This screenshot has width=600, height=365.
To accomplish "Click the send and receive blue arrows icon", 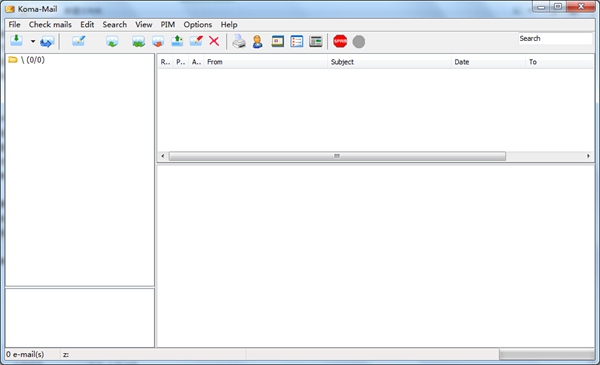I will pos(47,41).
